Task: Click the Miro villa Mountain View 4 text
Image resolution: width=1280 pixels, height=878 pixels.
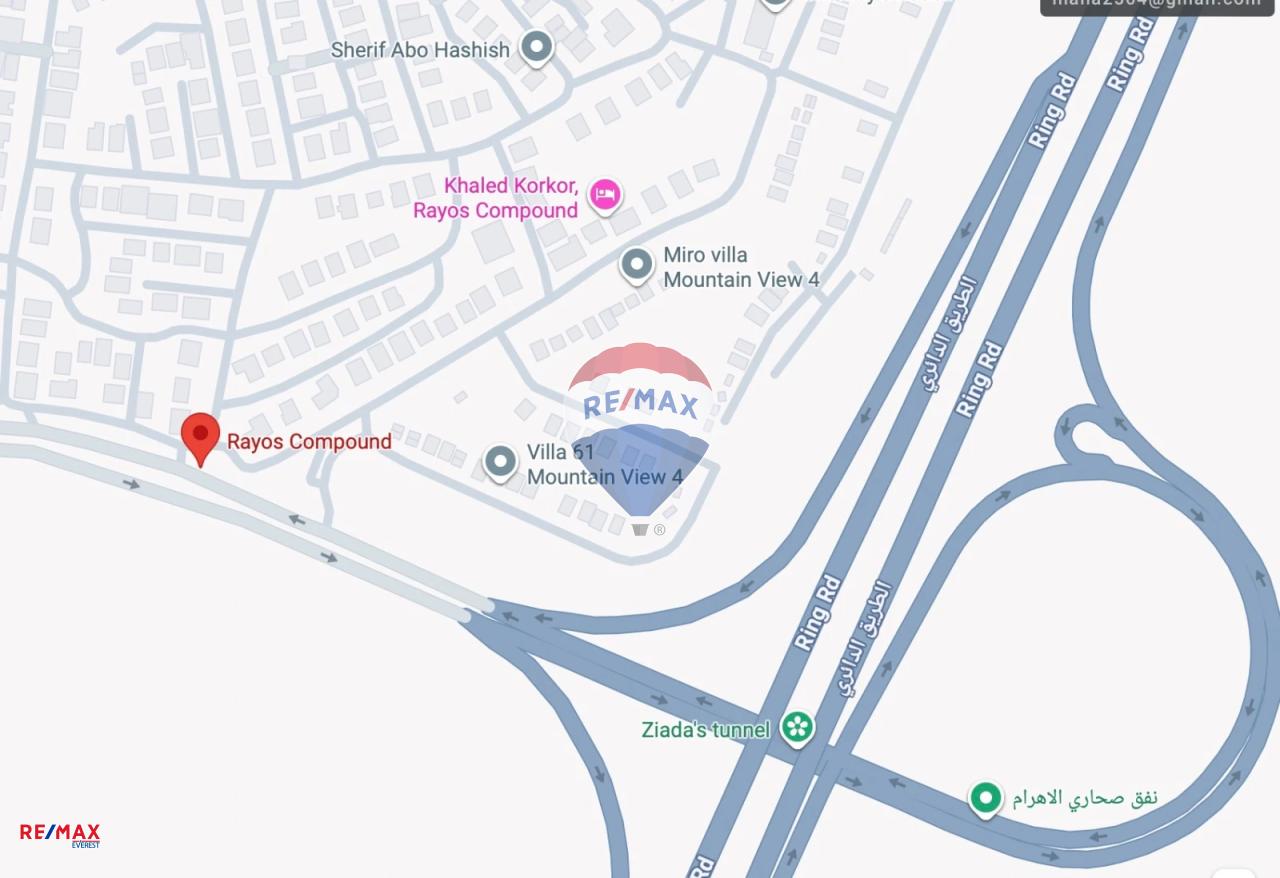Action: (x=741, y=267)
